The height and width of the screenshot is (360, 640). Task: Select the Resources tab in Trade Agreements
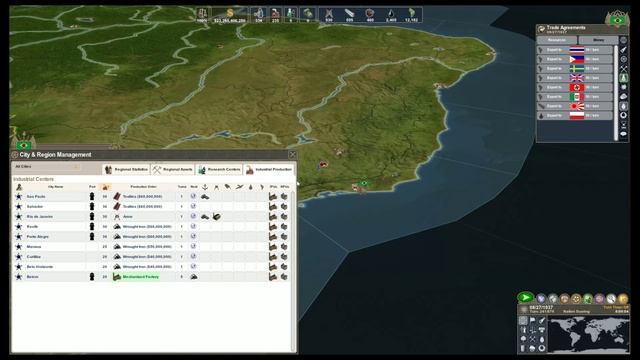click(557, 40)
